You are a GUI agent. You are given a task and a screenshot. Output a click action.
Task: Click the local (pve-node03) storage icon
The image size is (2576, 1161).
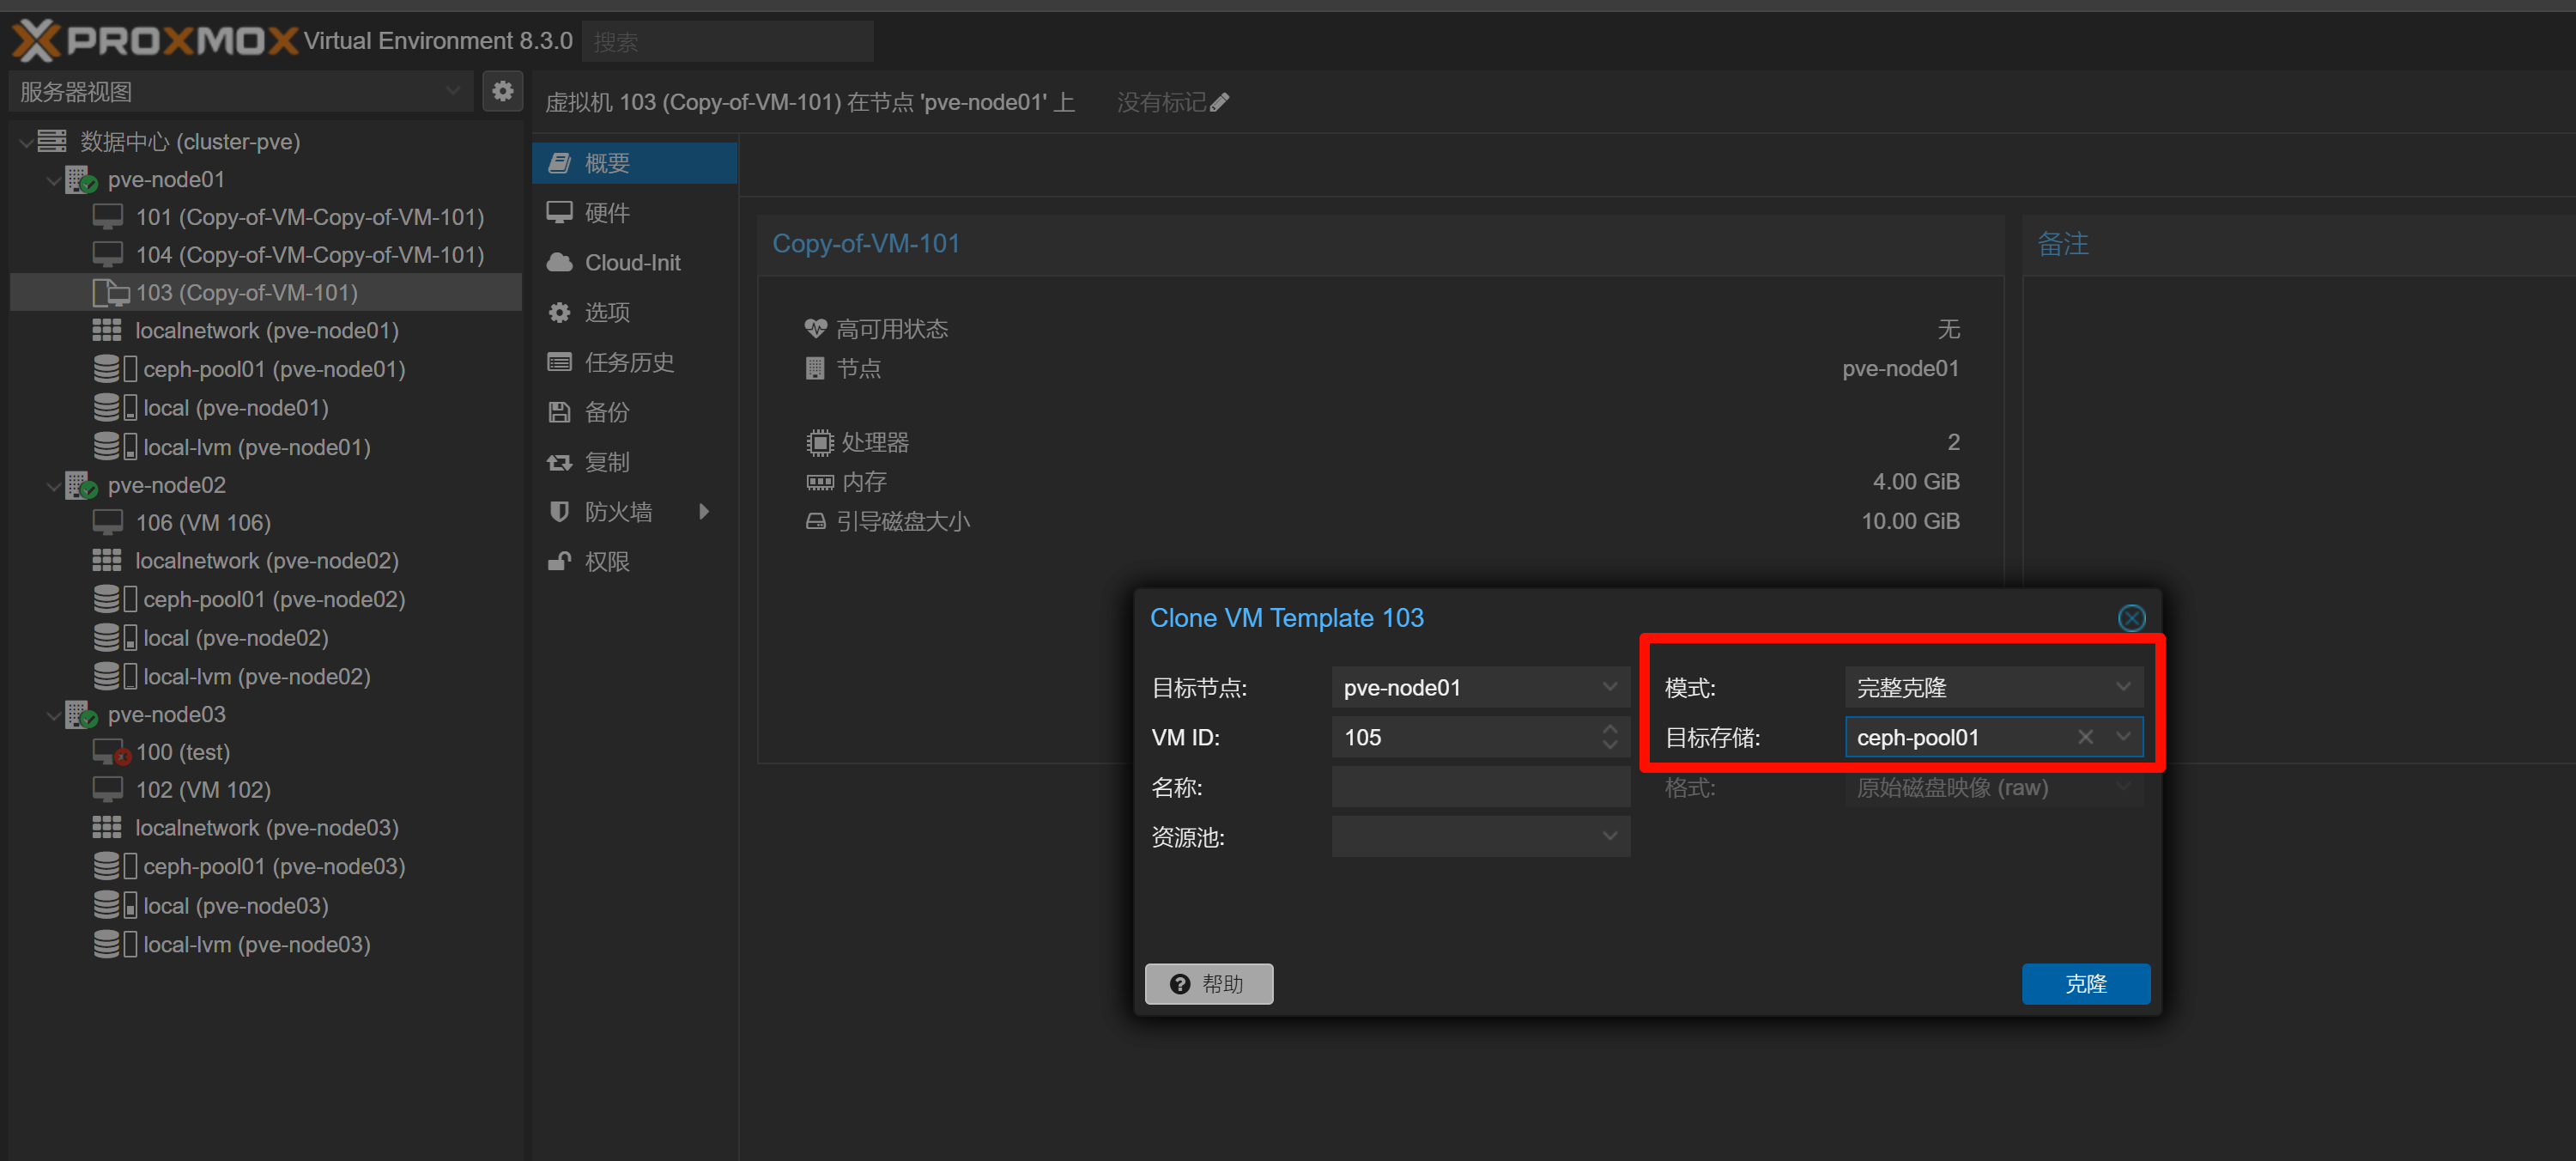point(115,906)
